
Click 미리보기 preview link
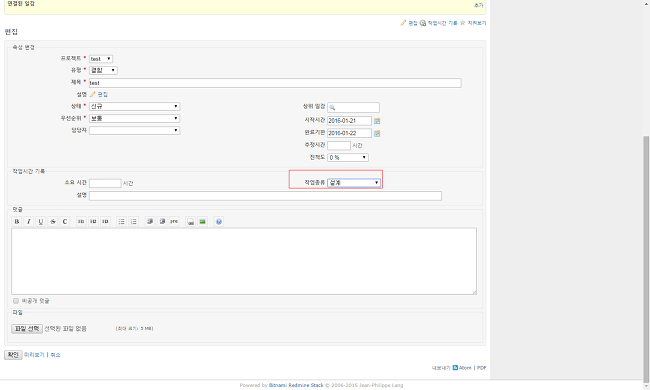[x=34, y=355]
